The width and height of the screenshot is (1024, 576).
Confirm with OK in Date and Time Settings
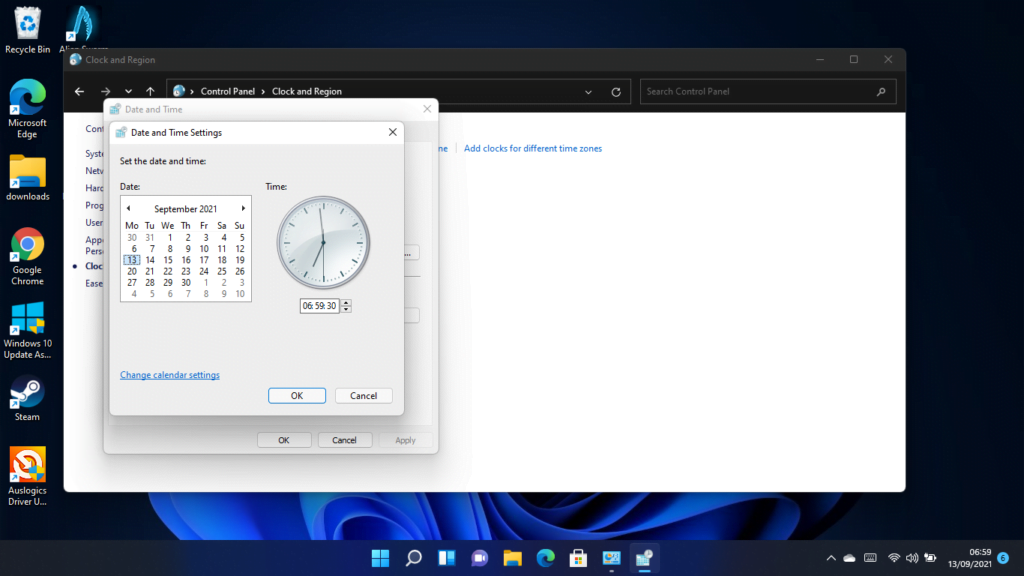point(296,395)
